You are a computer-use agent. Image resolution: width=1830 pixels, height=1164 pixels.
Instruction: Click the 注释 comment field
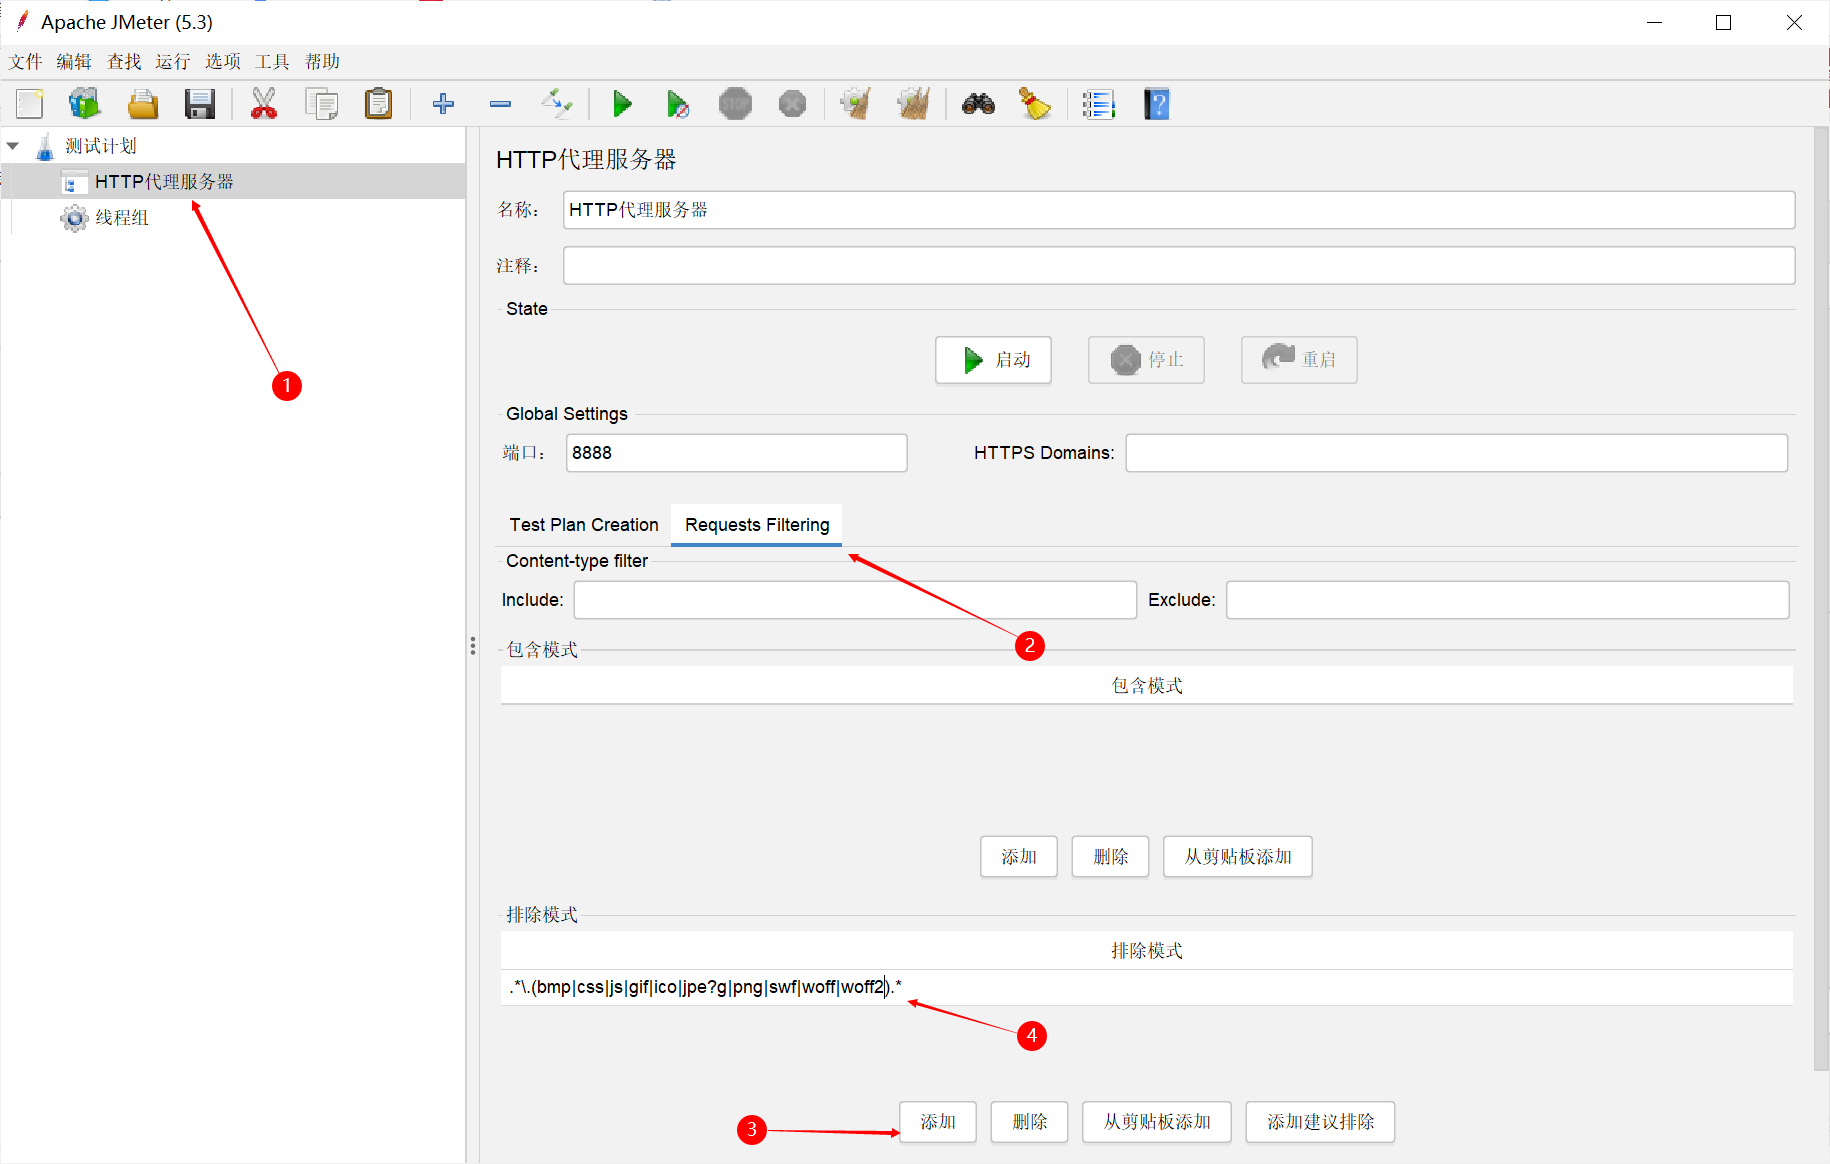pos(1179,266)
